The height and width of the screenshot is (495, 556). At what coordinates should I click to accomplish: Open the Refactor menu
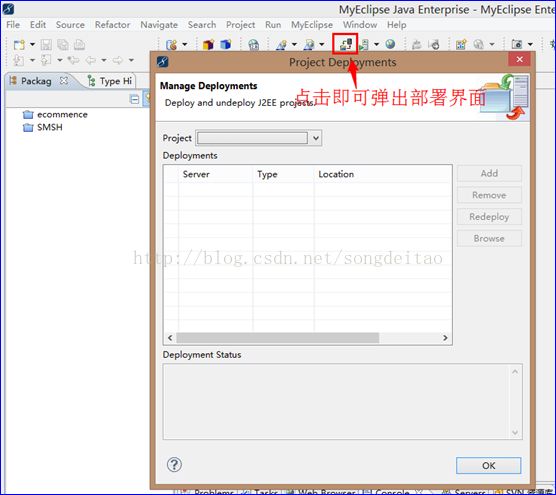112,25
